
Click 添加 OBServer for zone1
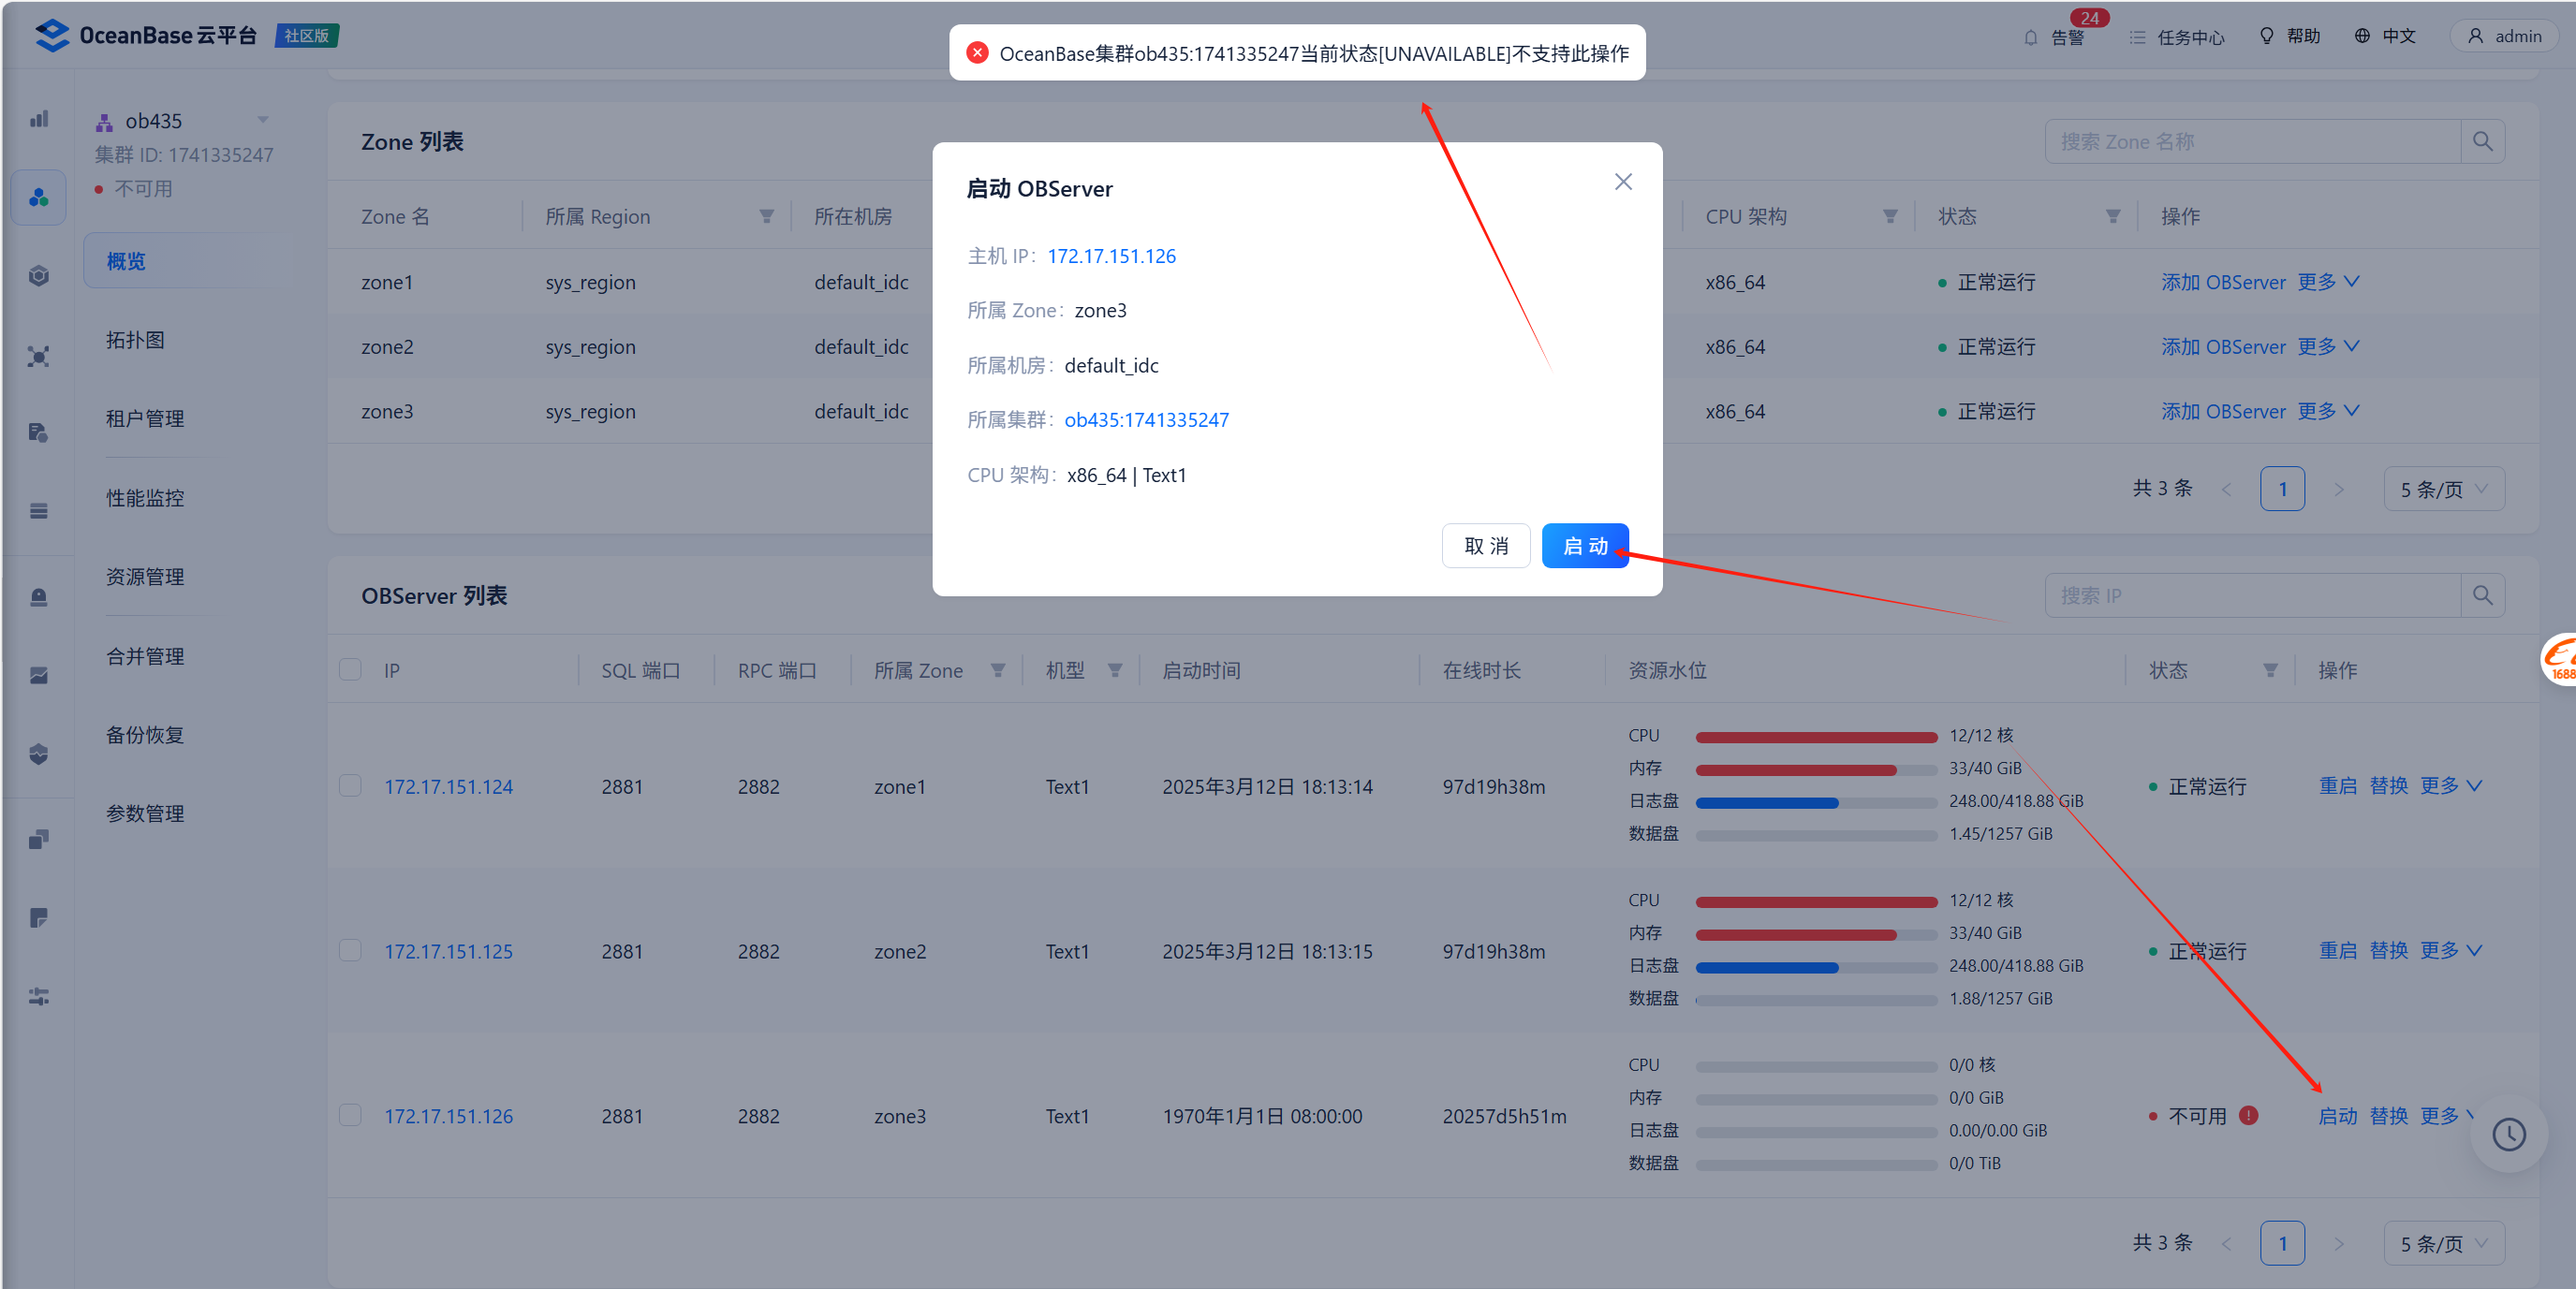(2223, 282)
